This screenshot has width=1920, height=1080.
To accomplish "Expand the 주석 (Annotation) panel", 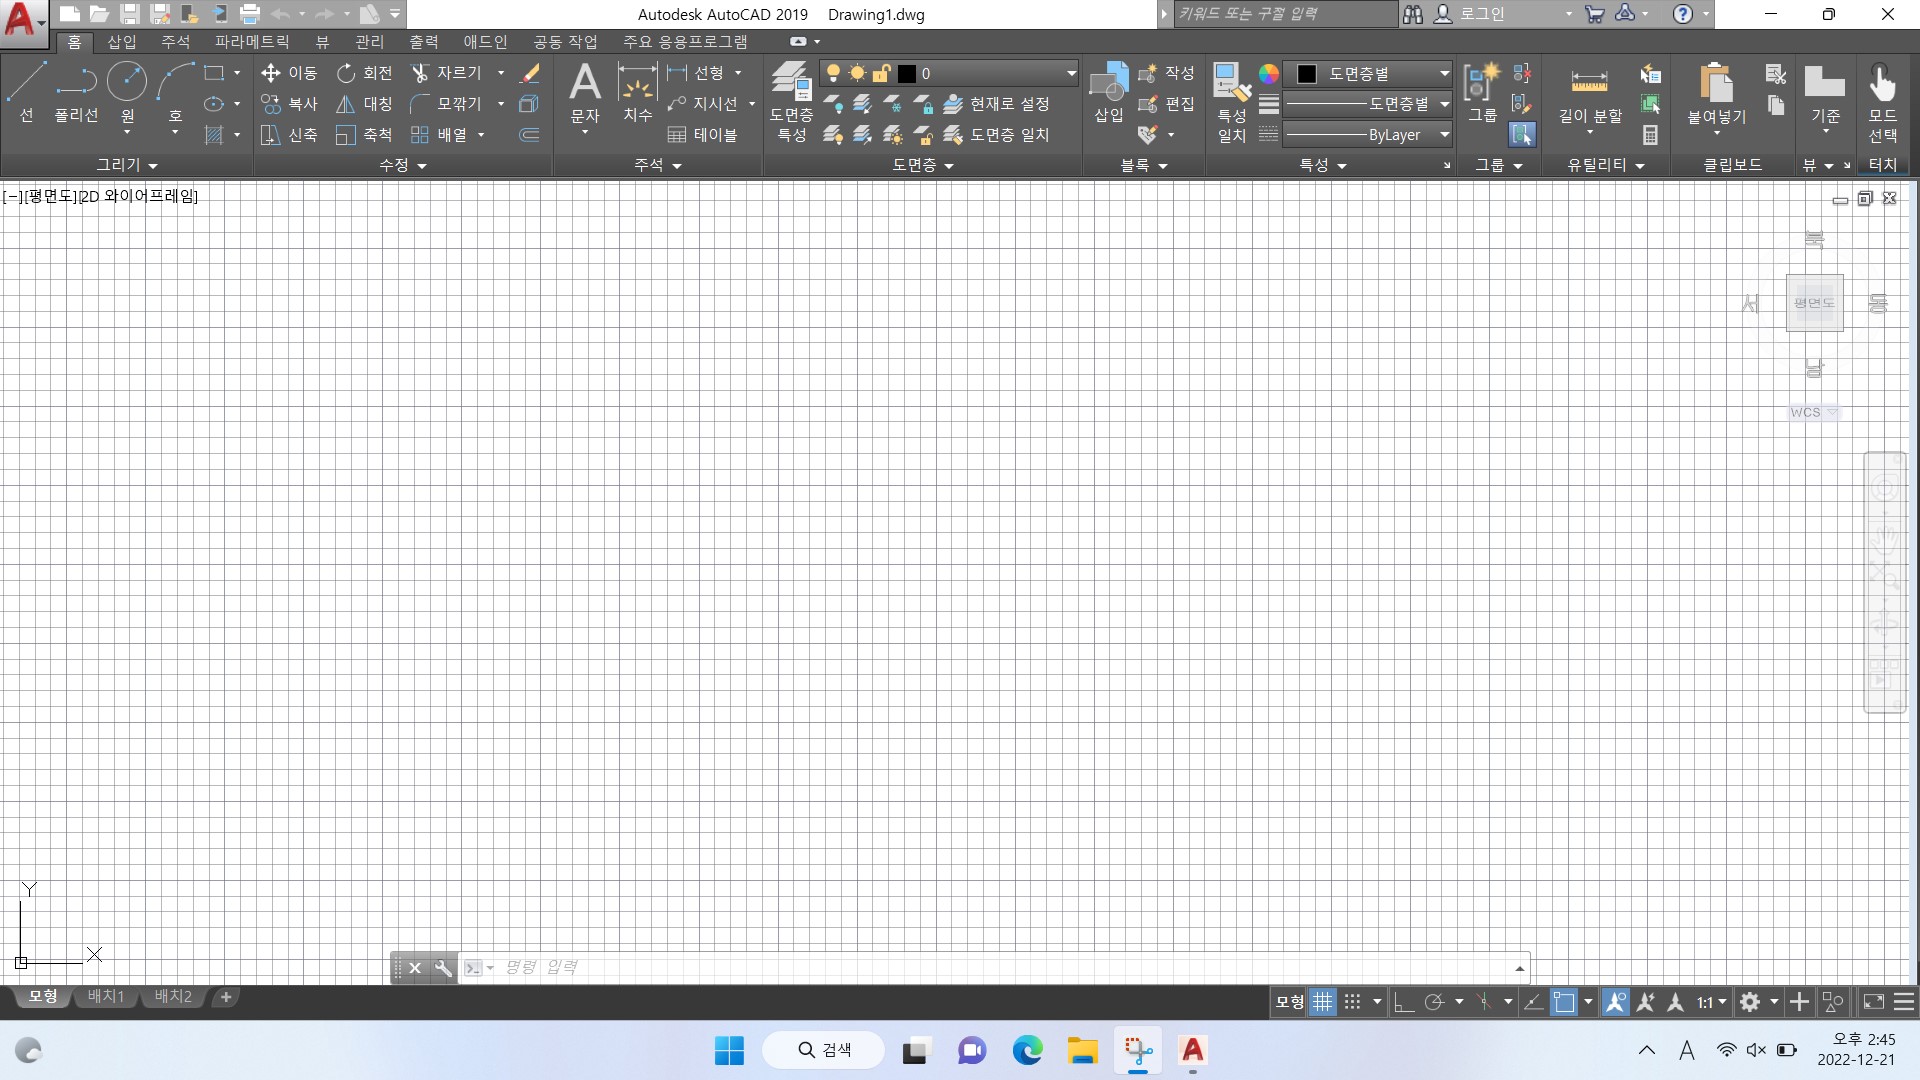I will (x=658, y=165).
